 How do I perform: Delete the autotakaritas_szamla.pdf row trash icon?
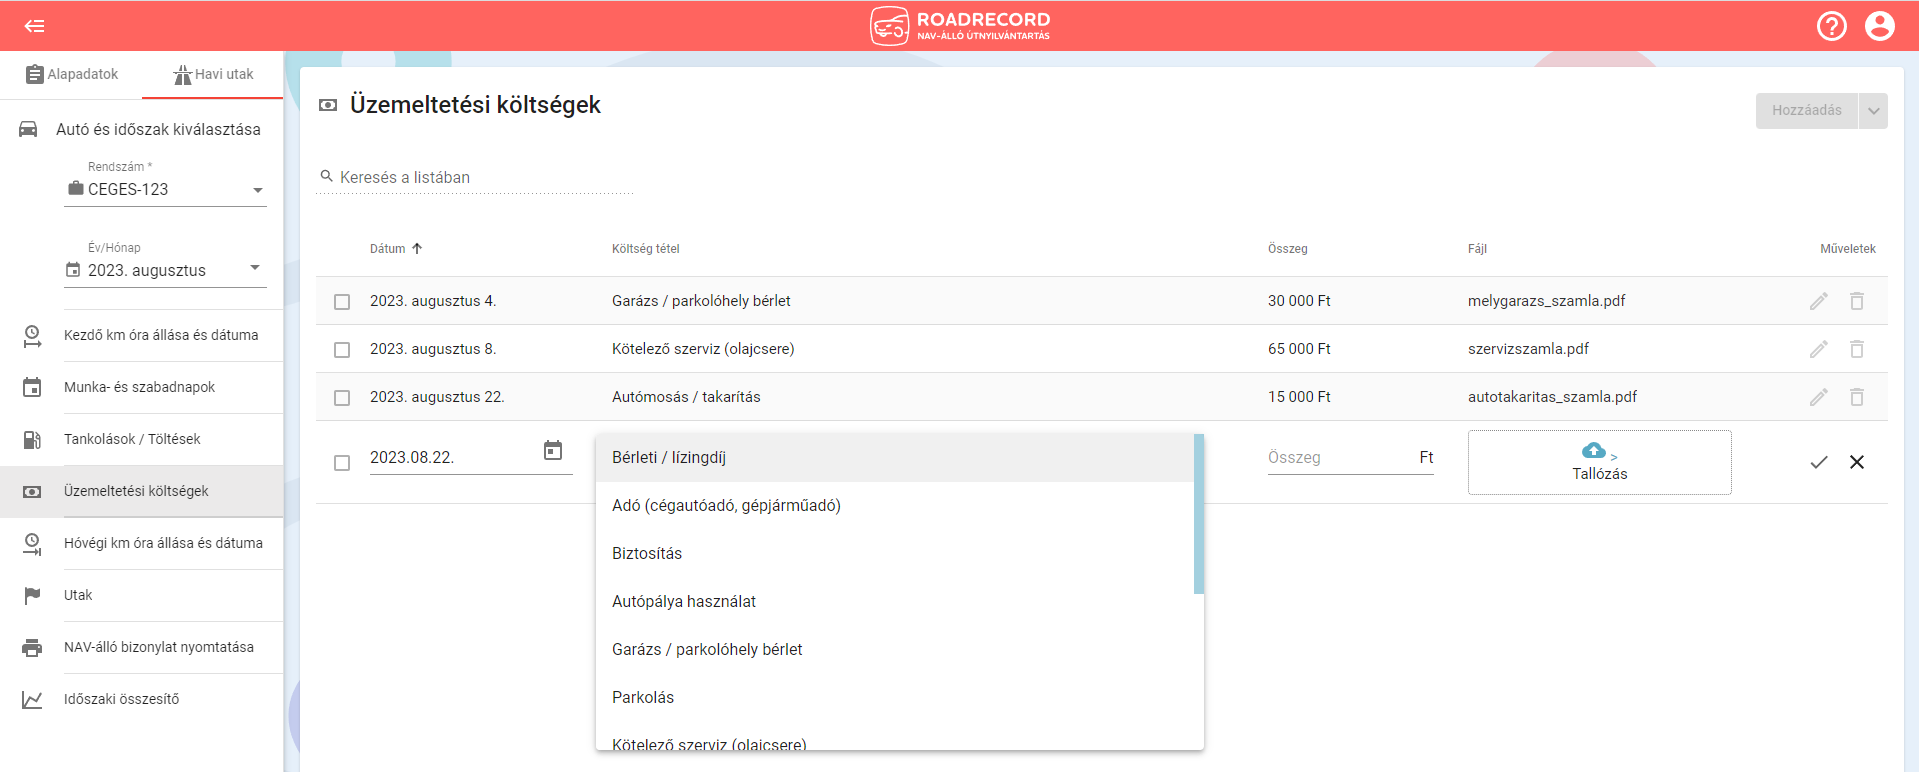point(1856,397)
